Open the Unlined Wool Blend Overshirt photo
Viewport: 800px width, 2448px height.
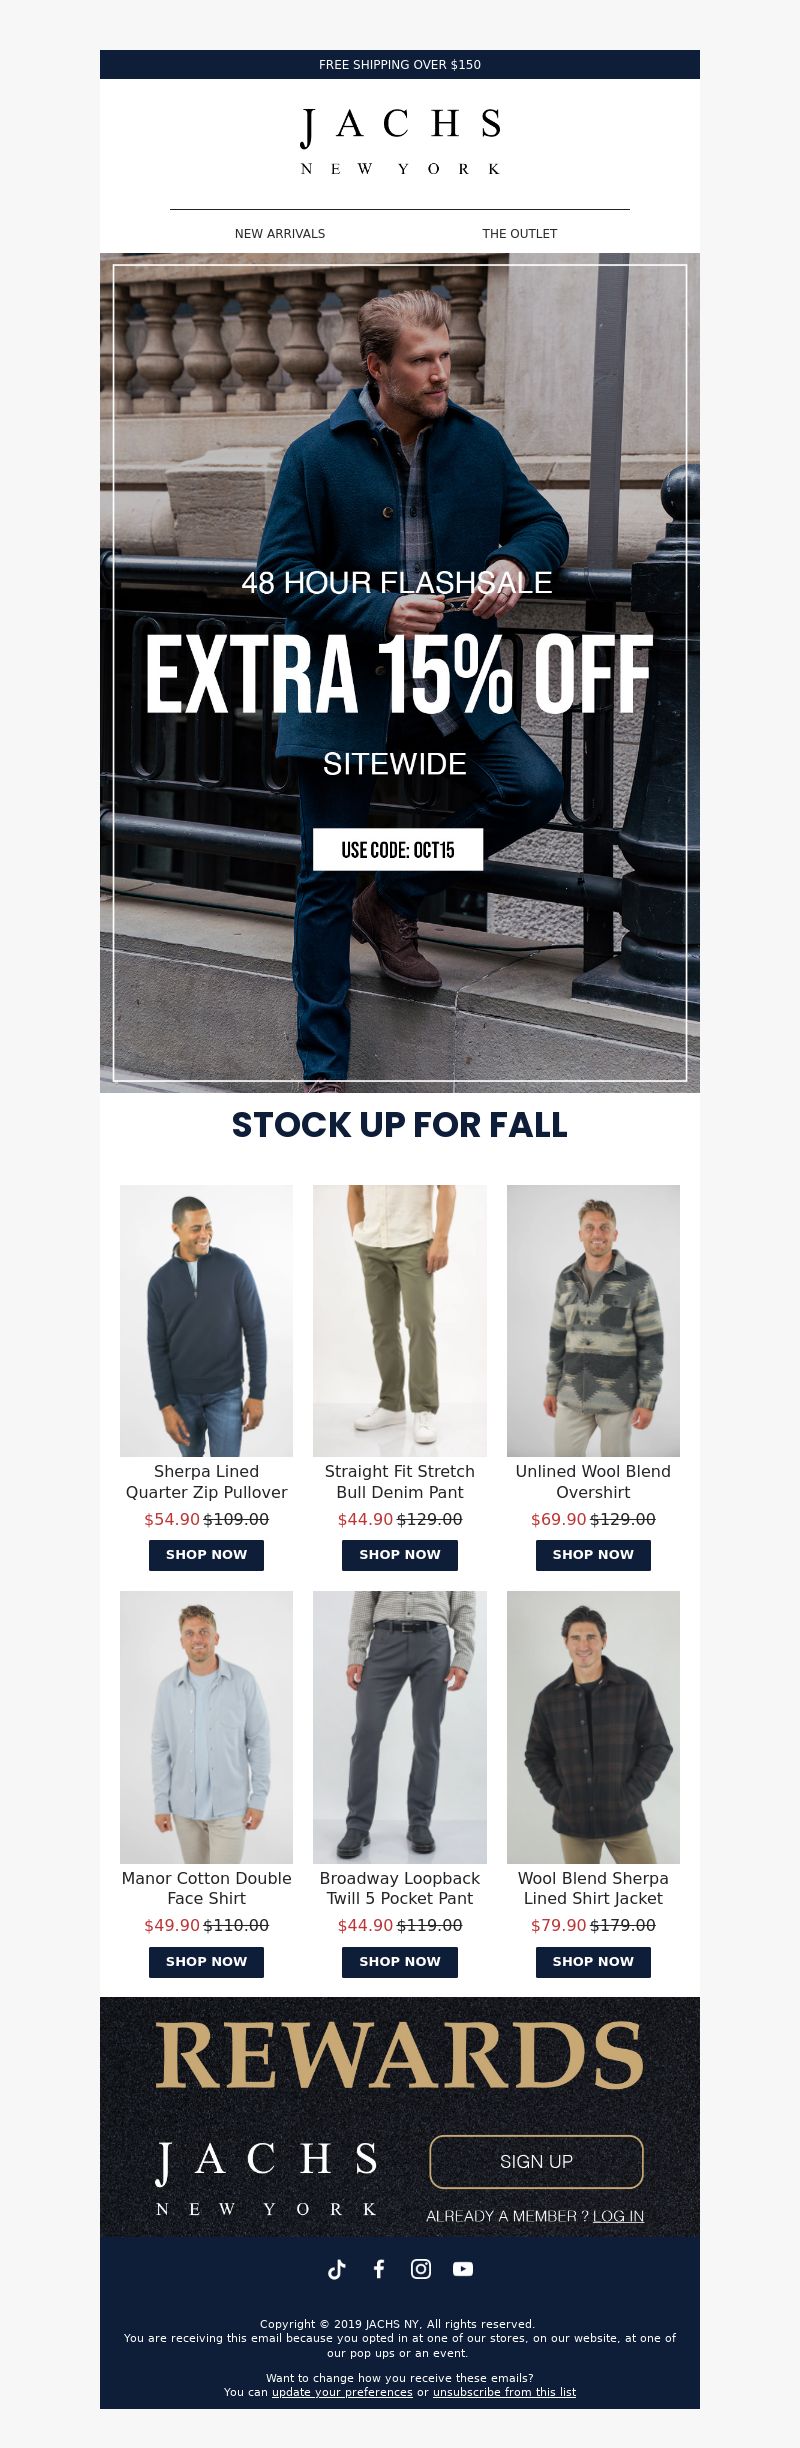tap(593, 1321)
